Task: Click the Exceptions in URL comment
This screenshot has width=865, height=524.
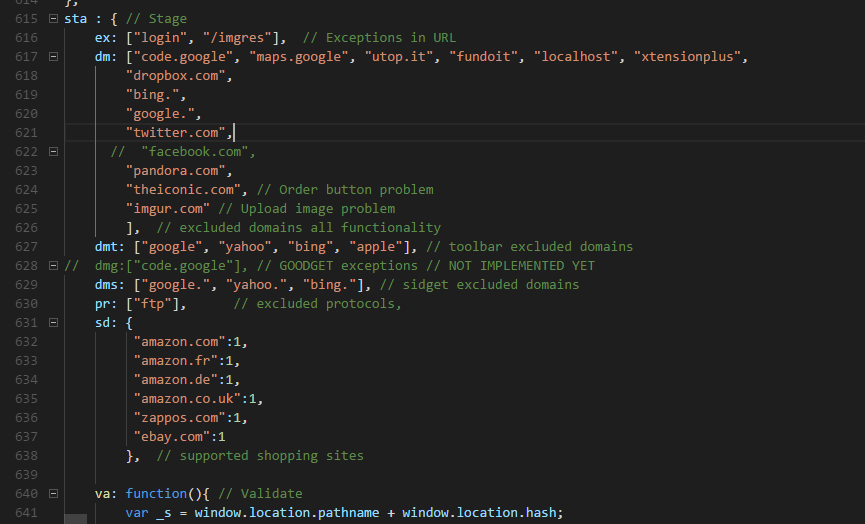Action: point(379,38)
